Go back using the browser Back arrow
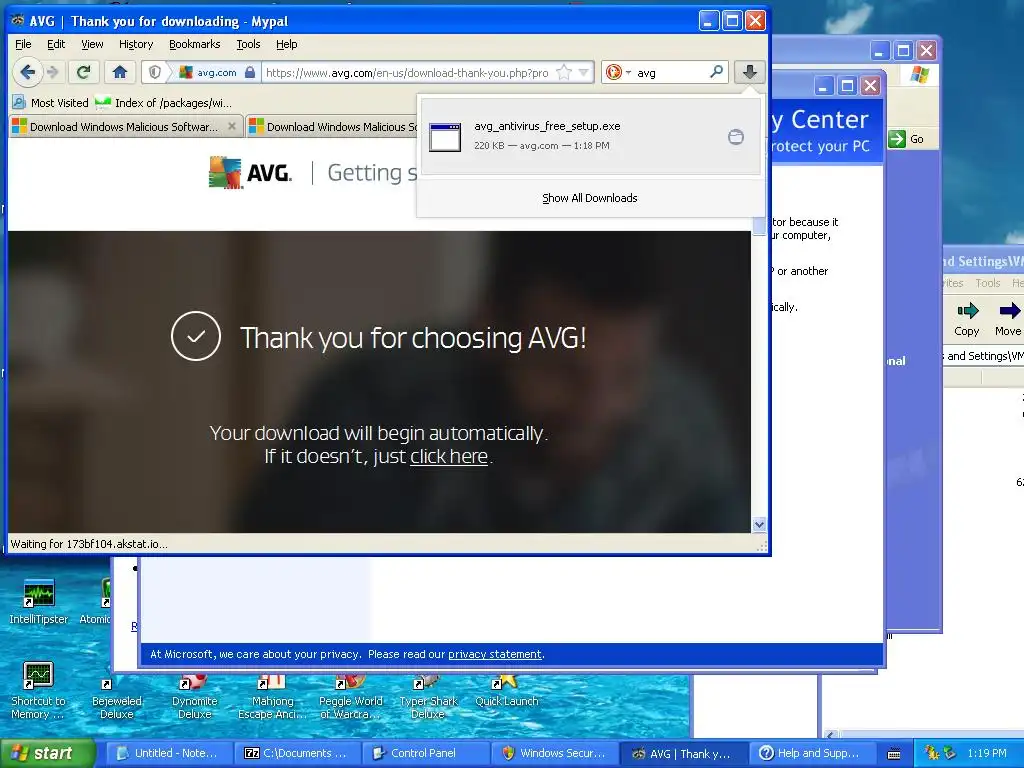 [x=27, y=72]
